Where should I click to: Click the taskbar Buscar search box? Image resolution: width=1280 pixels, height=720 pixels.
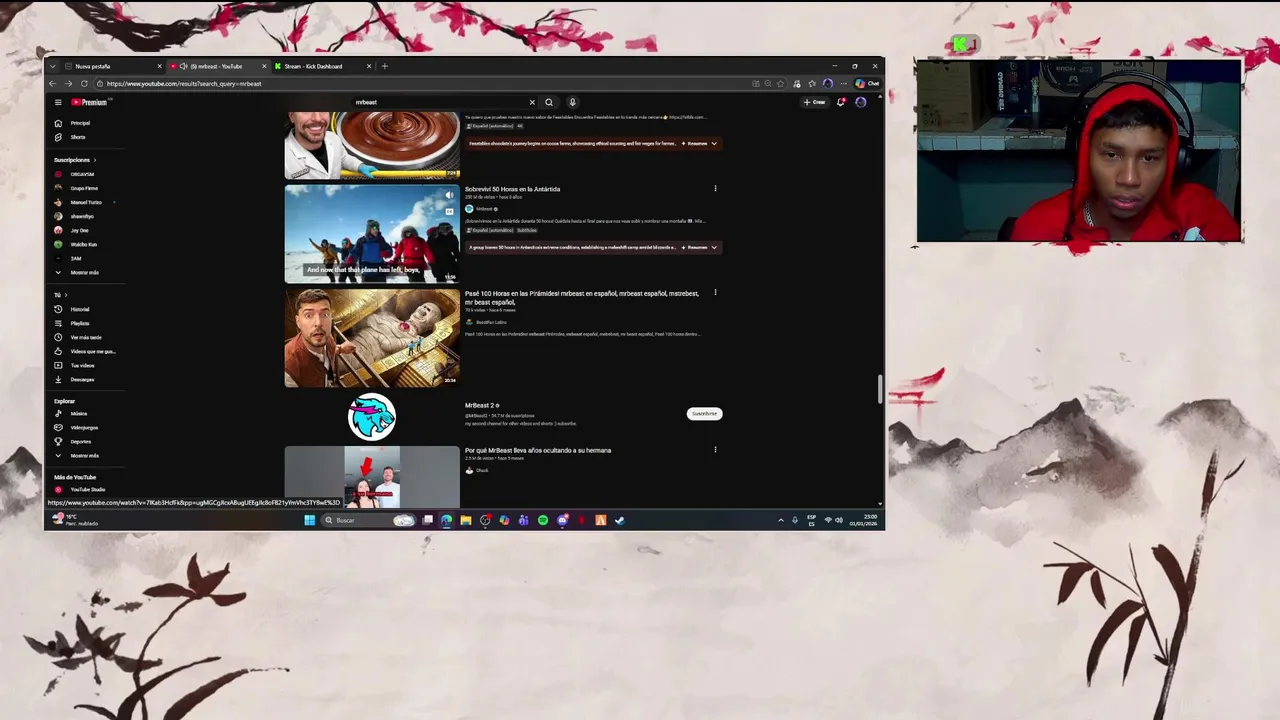click(368, 520)
